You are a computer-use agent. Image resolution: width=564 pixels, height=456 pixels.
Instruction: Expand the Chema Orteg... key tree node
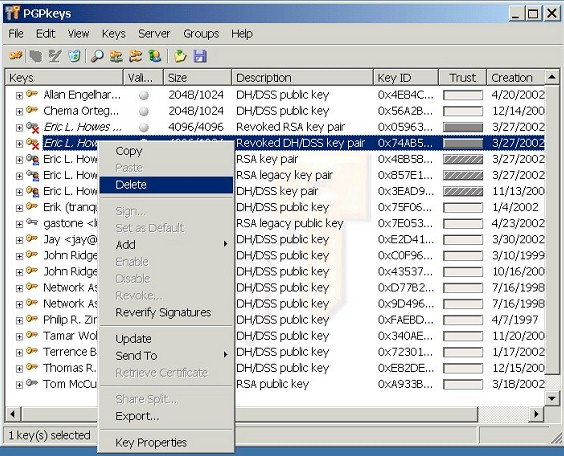coord(19,111)
